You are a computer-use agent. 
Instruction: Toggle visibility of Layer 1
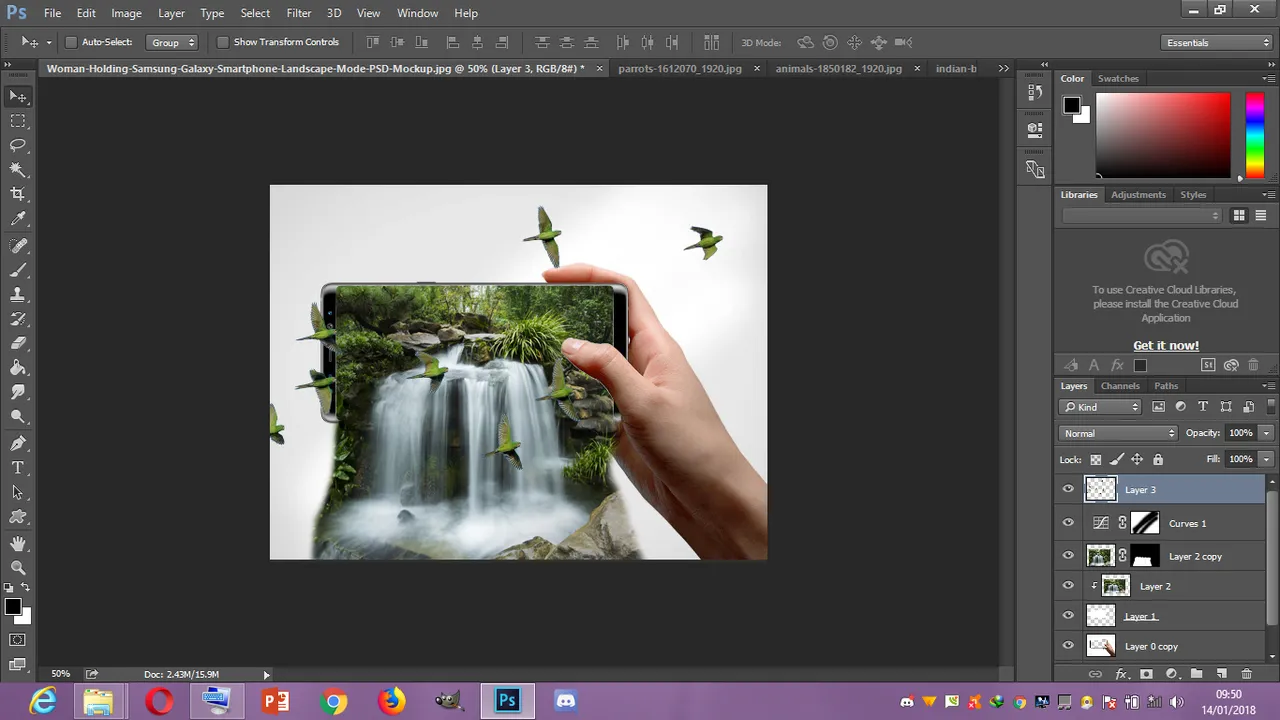pos(1068,616)
